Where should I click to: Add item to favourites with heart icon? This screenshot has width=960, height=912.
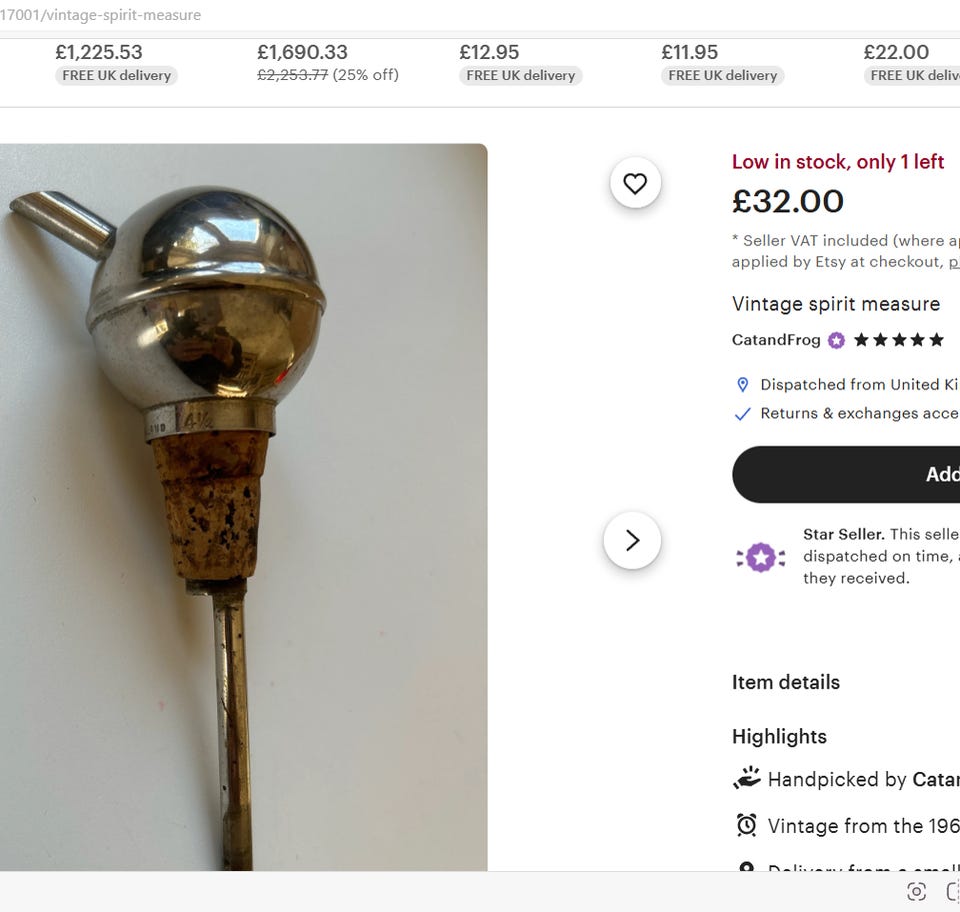tap(635, 183)
